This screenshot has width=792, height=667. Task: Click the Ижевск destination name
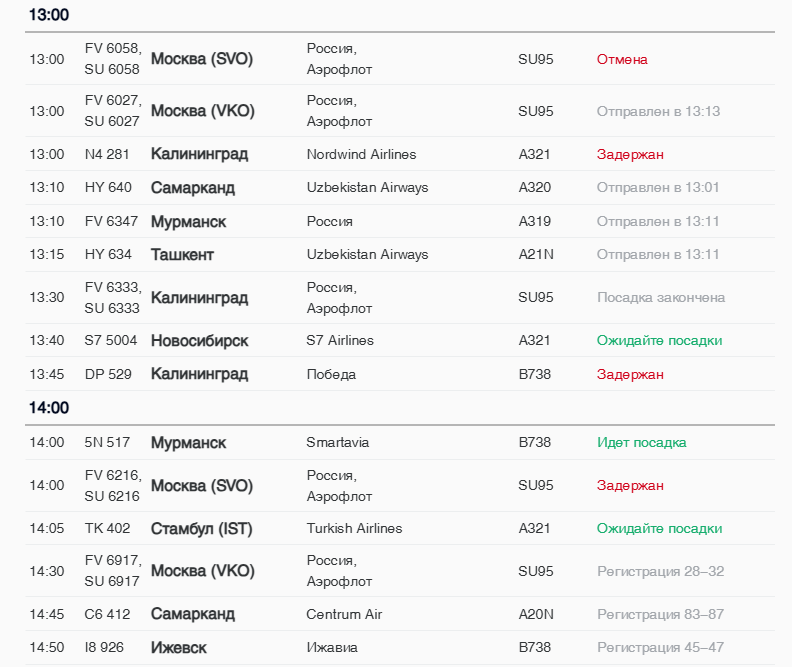(179, 648)
